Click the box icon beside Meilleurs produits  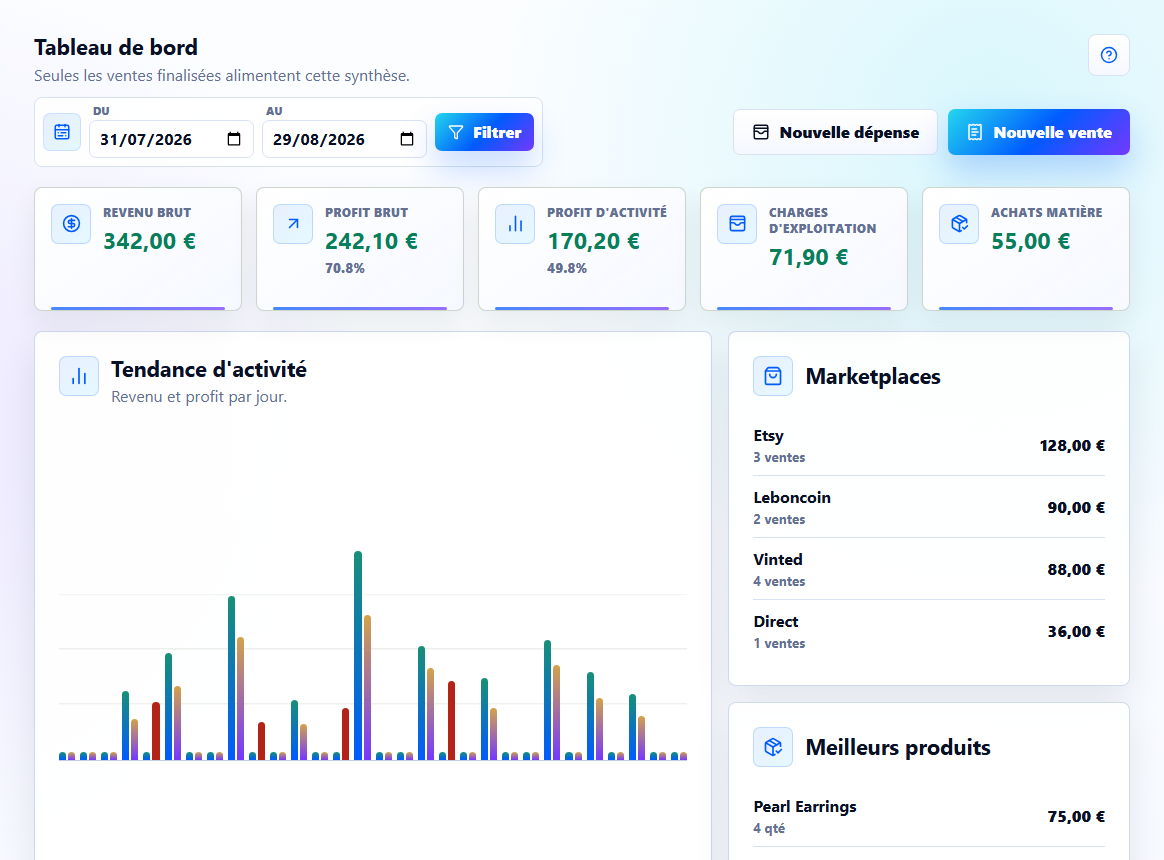(773, 747)
